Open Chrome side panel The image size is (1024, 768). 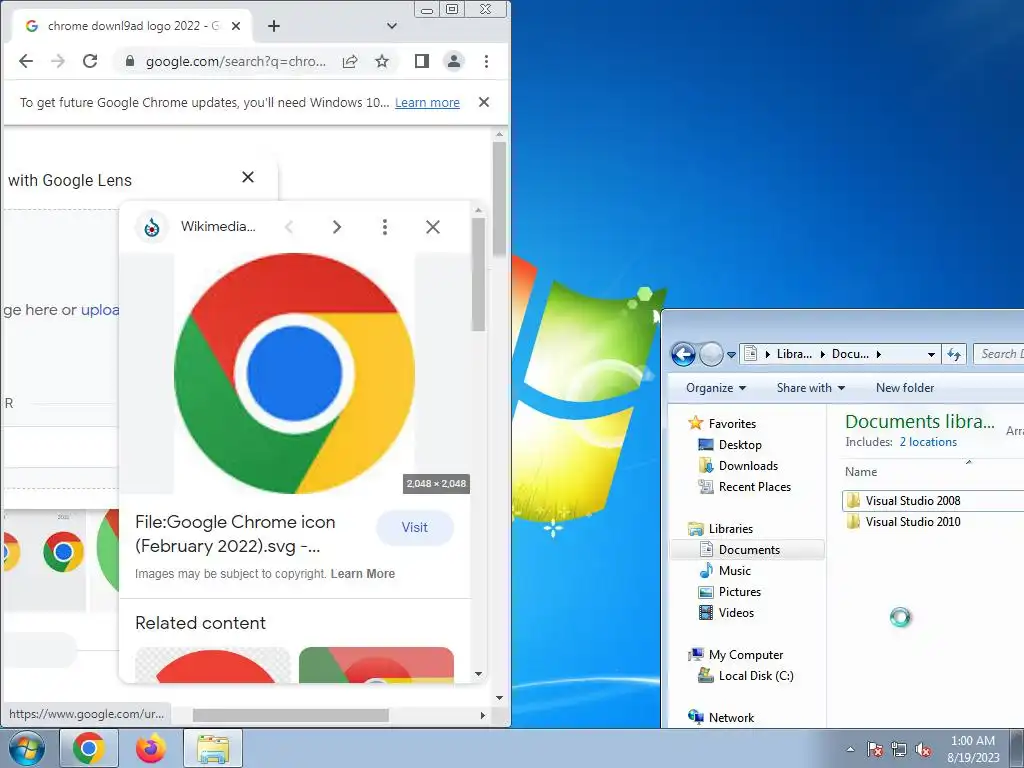click(x=422, y=61)
